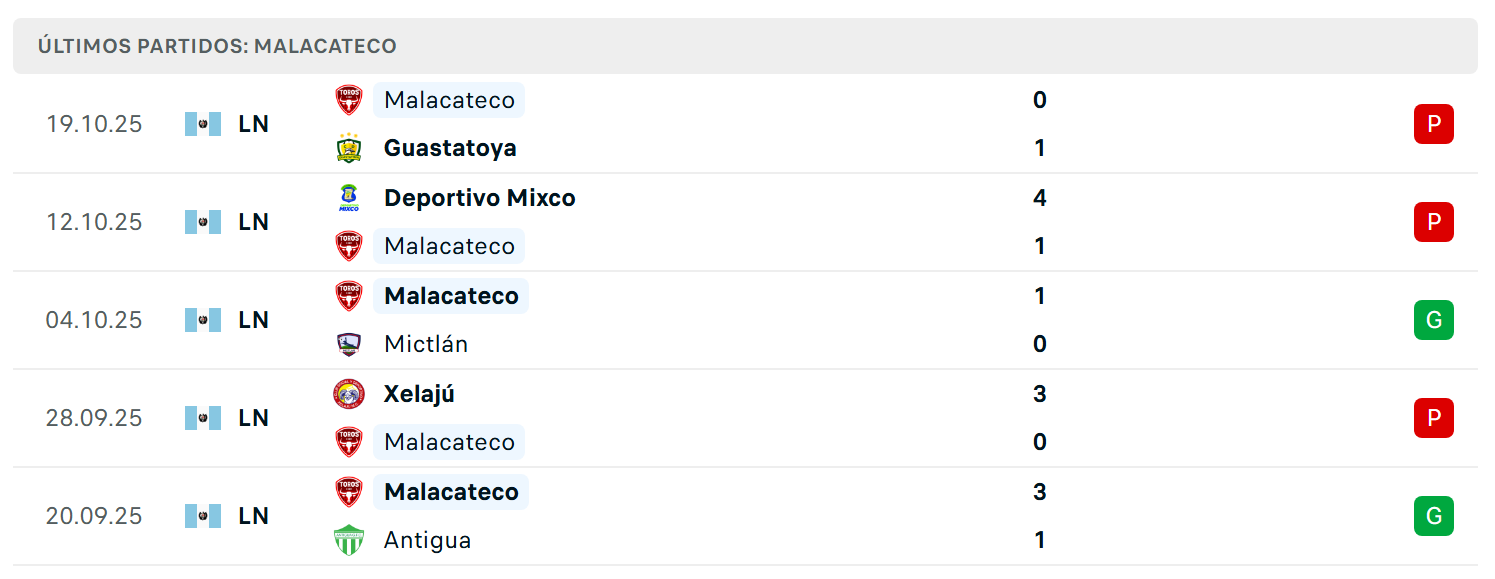Click the Antigua green shield logo
The width and height of the screenshot is (1495, 579).
coord(349,540)
